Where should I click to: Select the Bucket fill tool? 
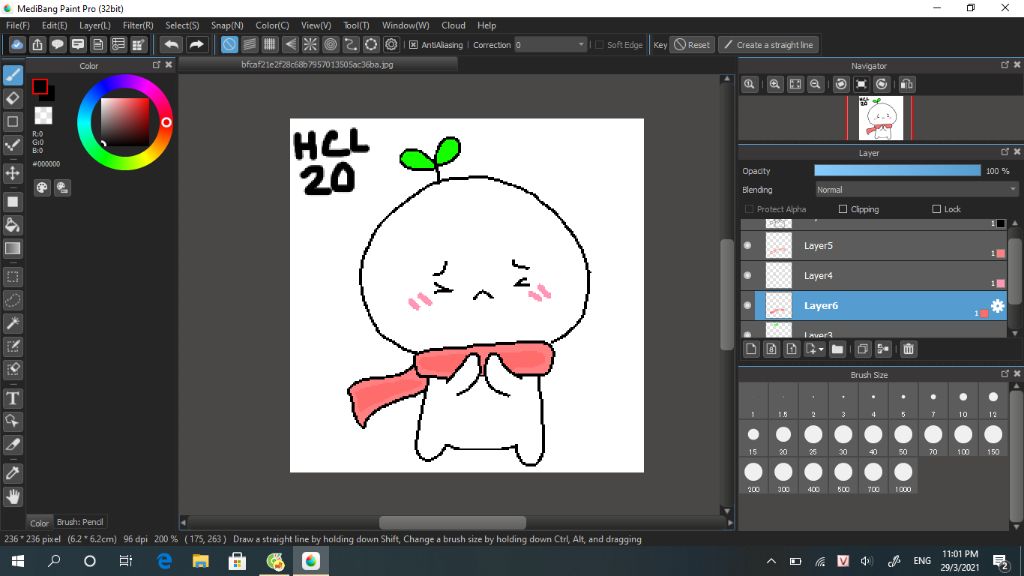click(x=13, y=225)
